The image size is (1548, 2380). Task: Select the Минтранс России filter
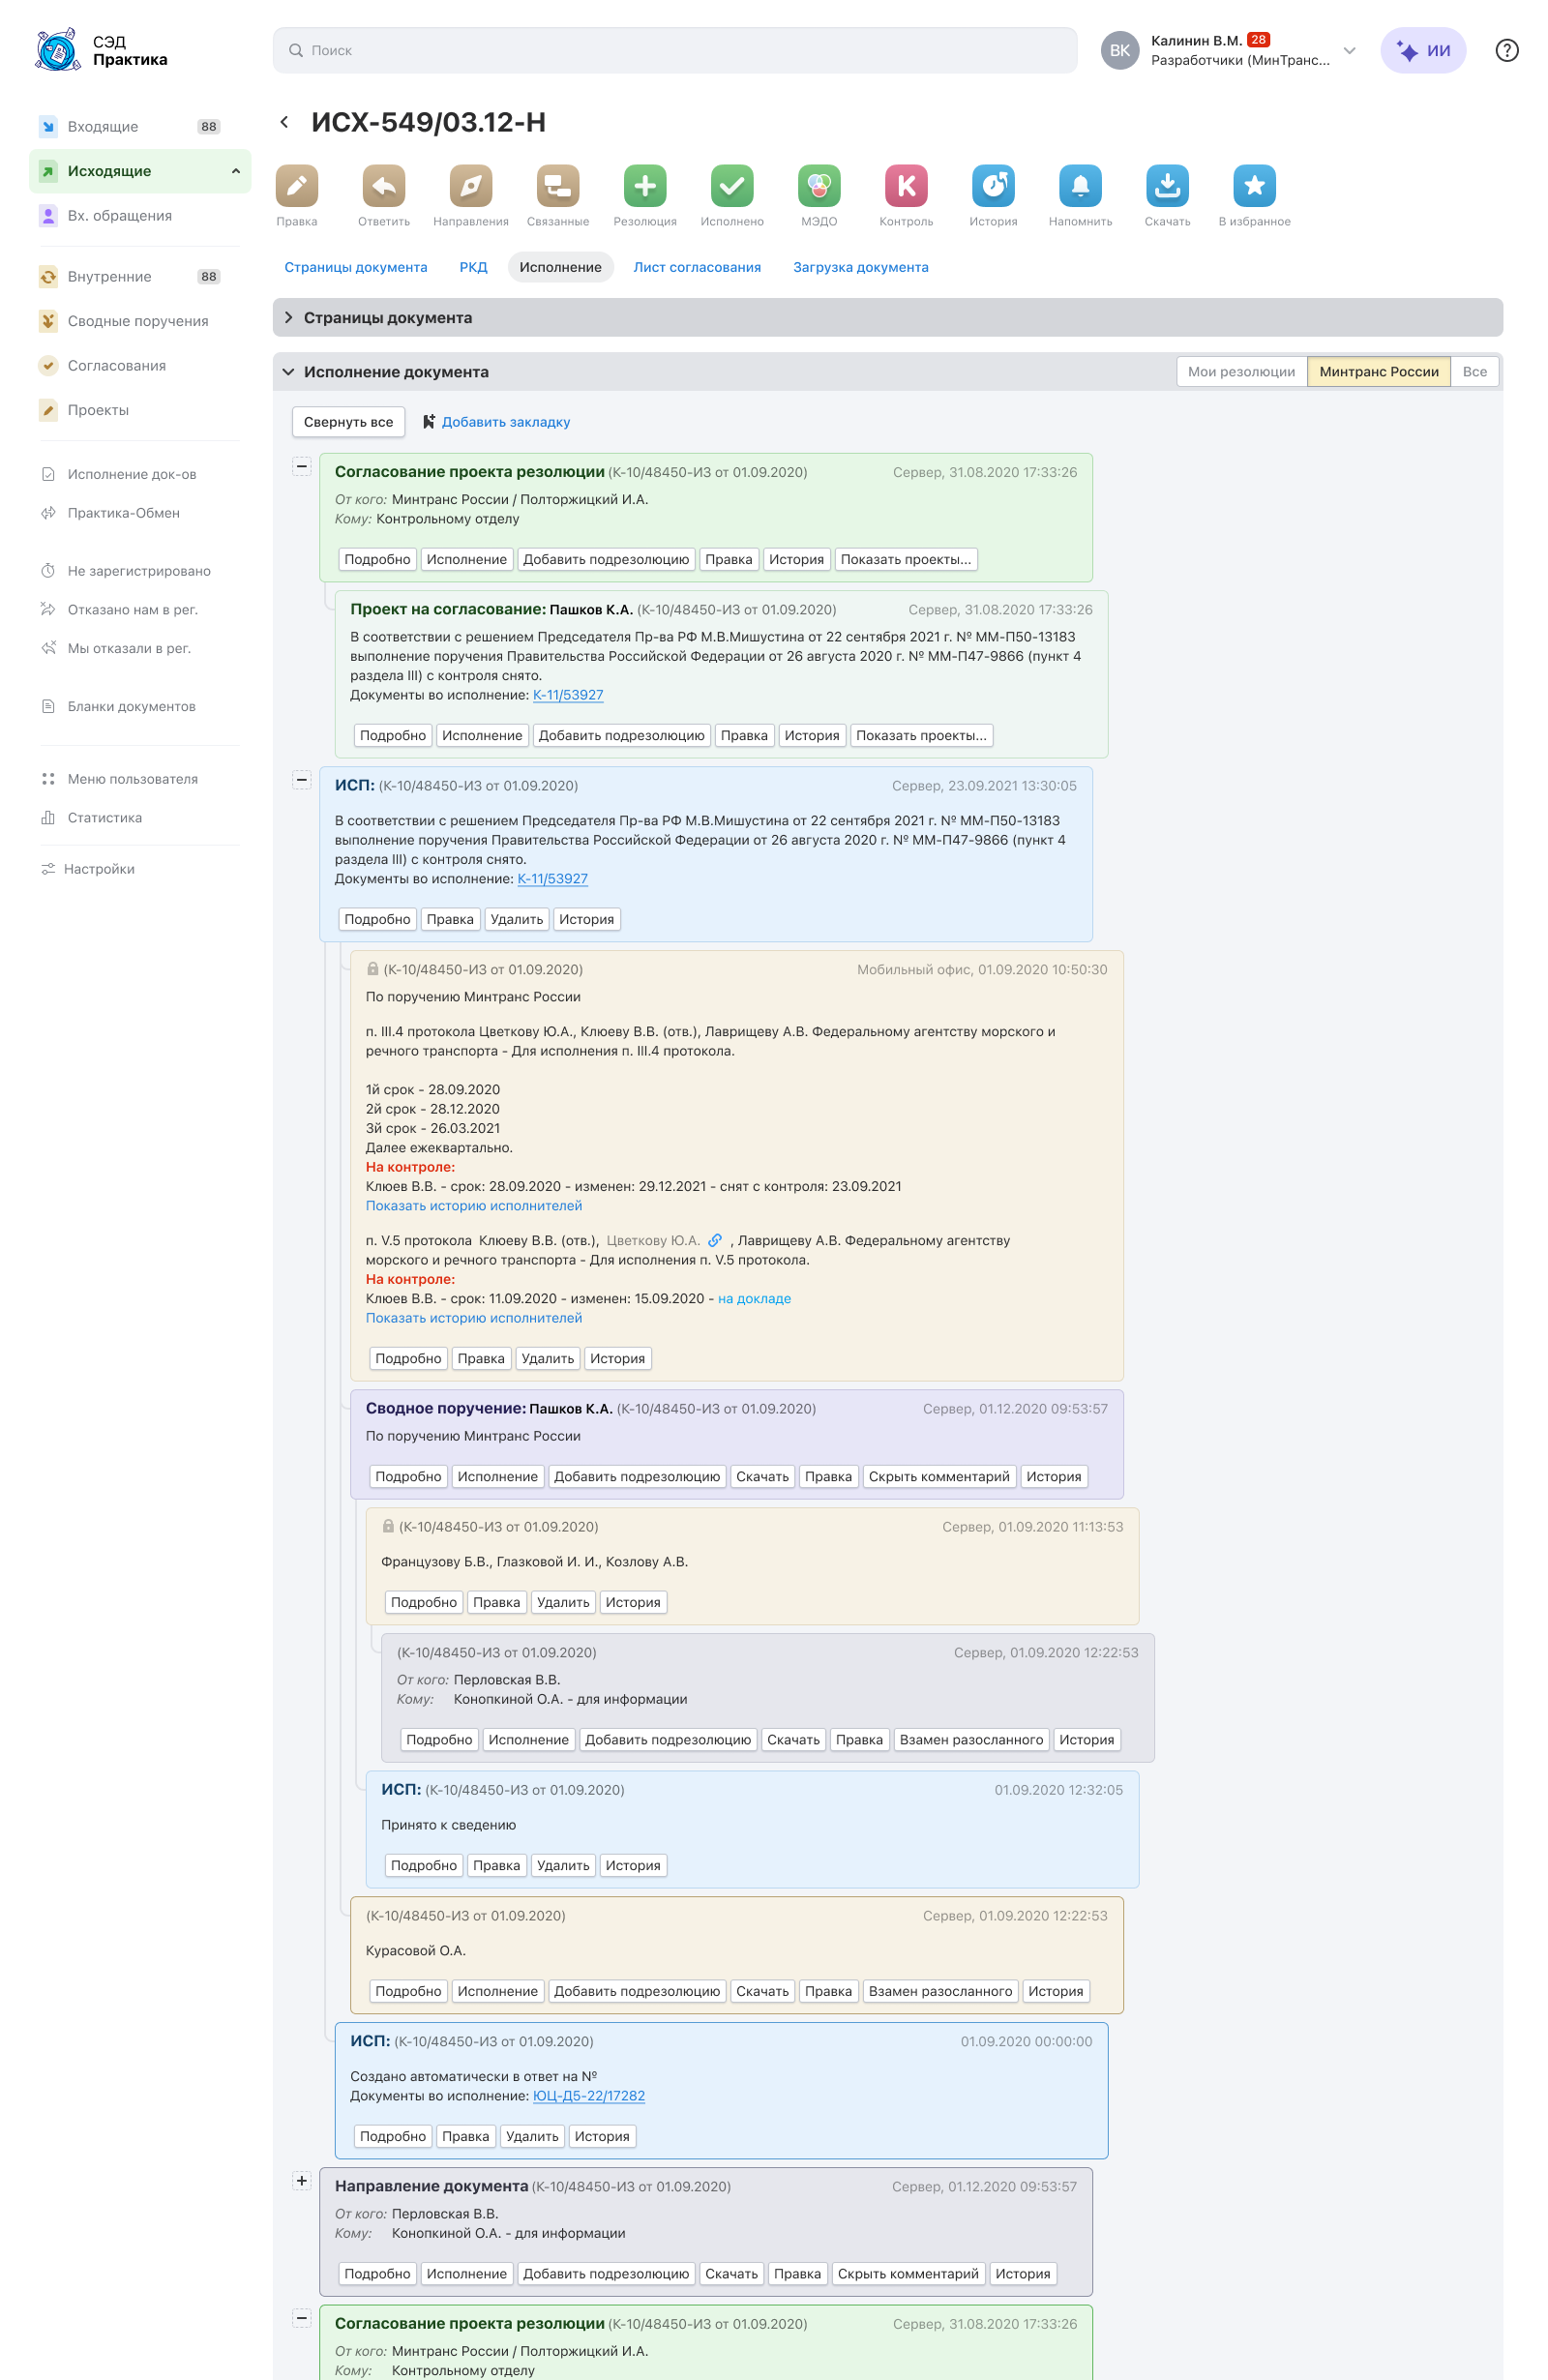(x=1378, y=372)
